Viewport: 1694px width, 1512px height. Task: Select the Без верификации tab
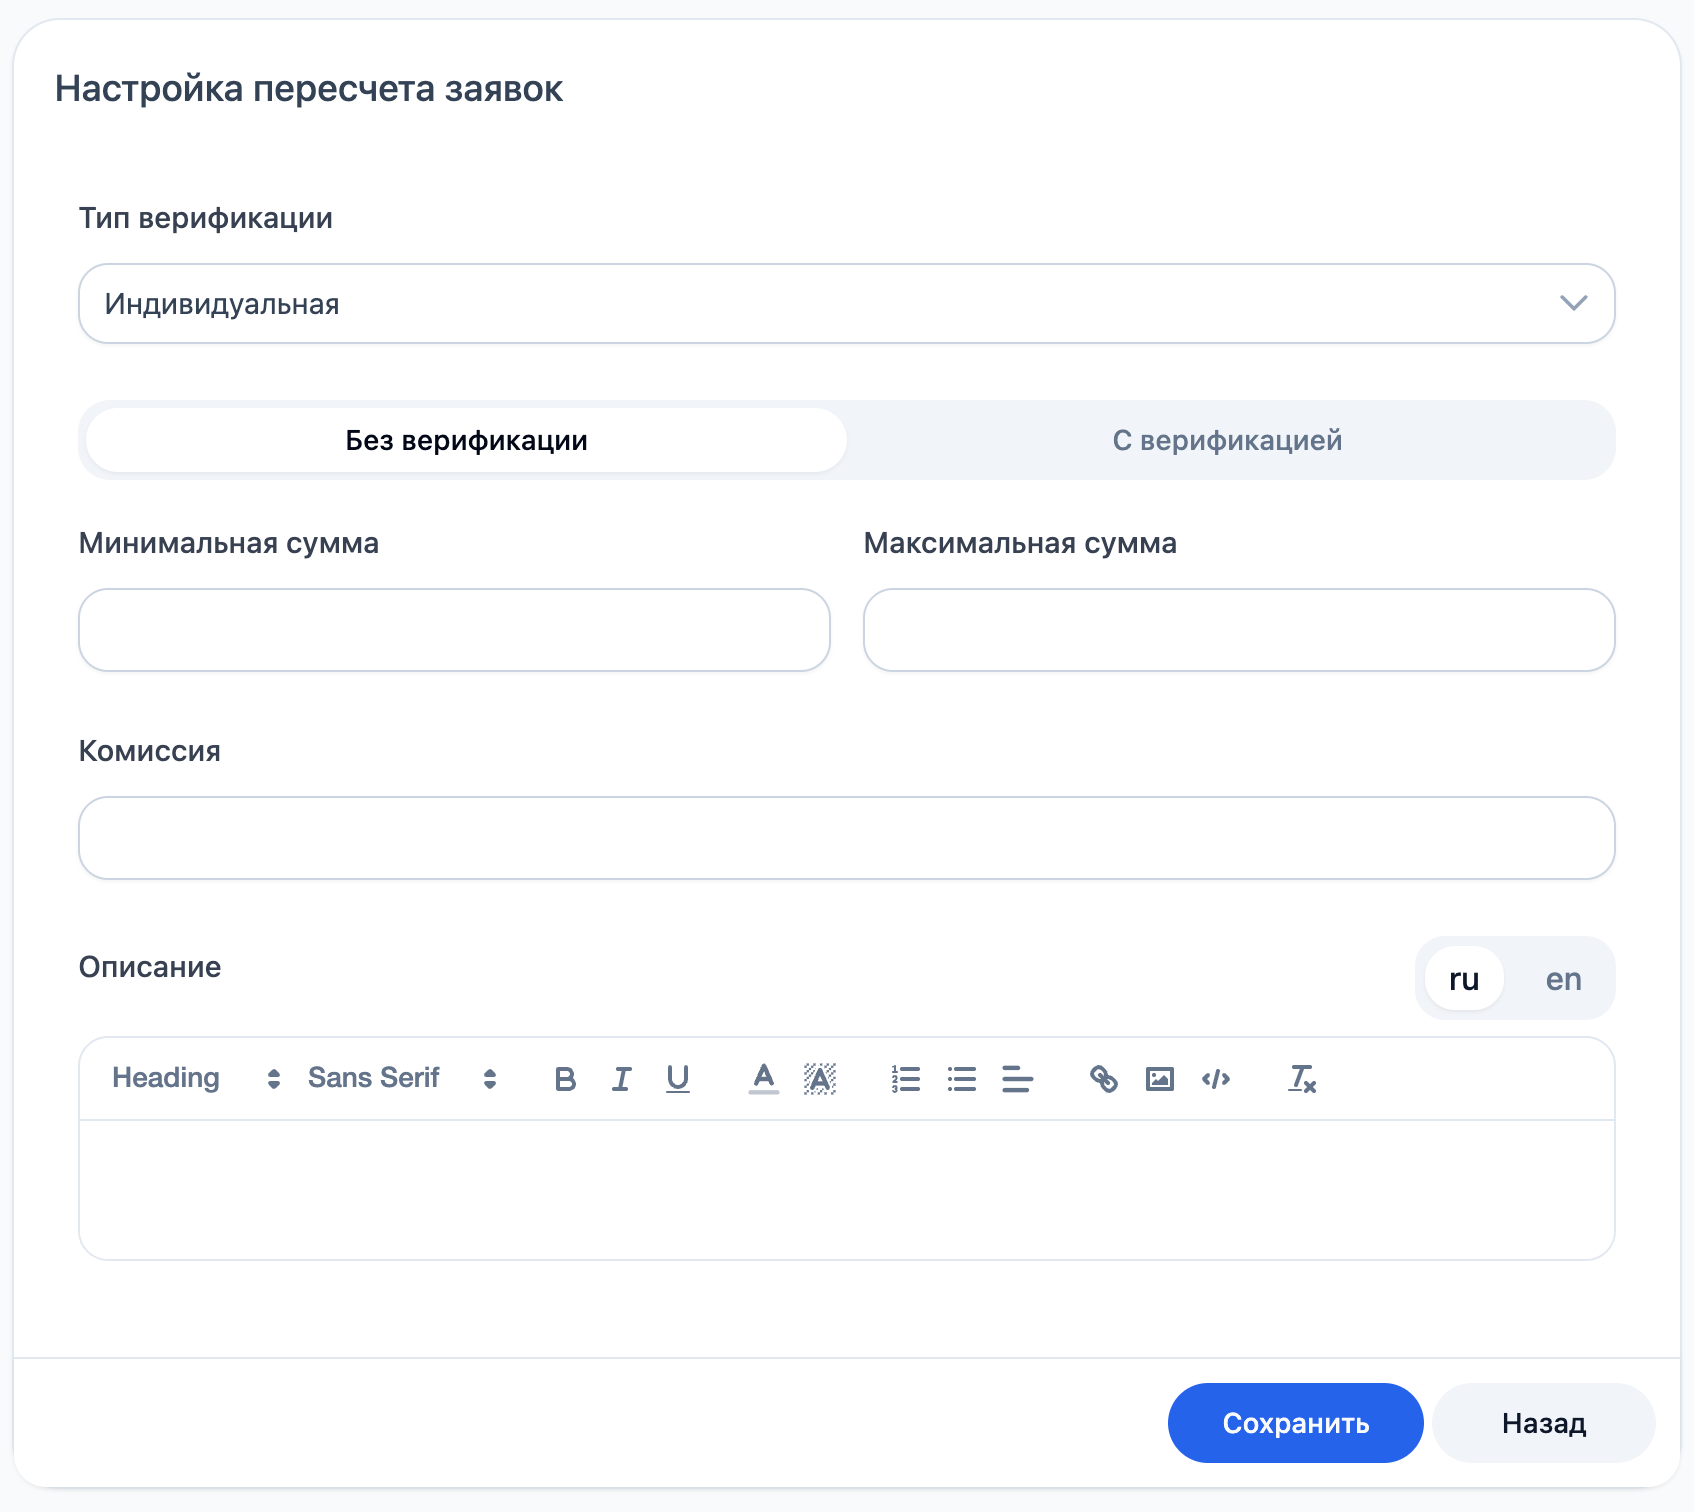[466, 440]
